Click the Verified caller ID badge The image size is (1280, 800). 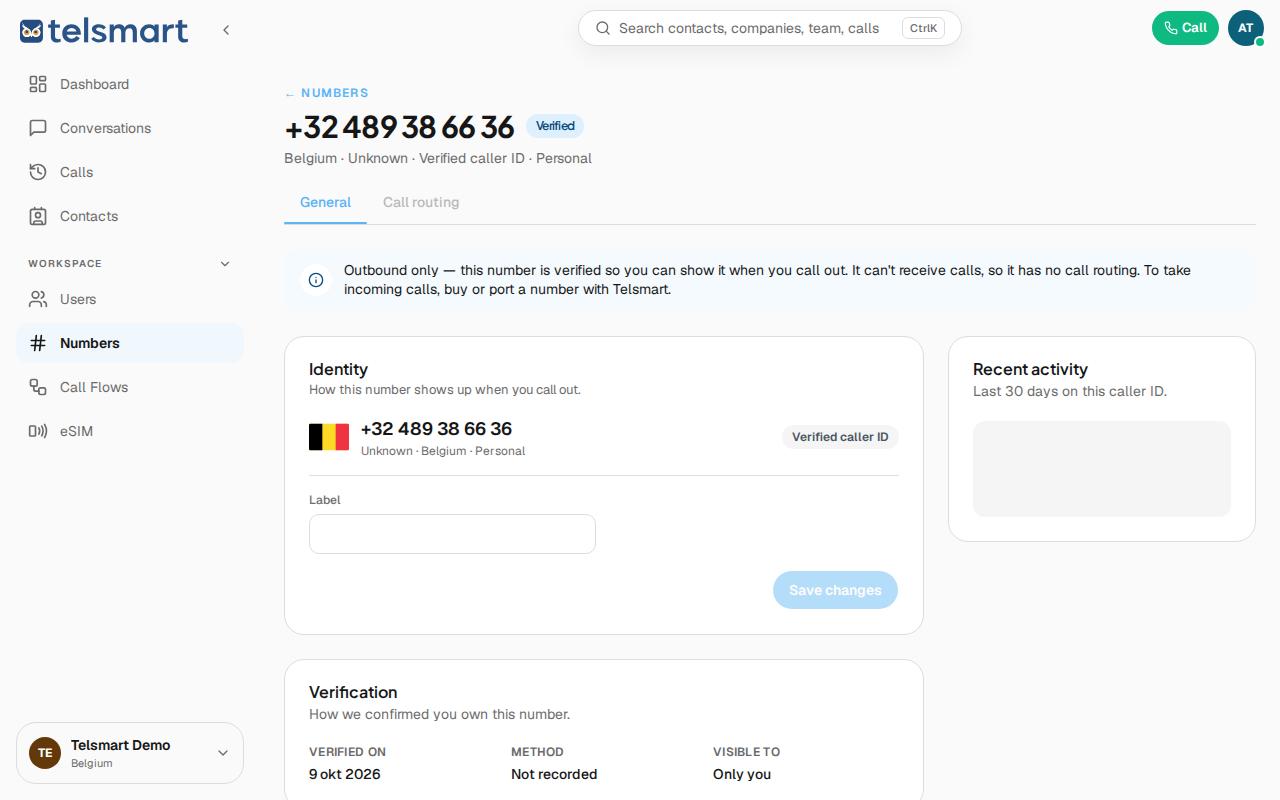tap(840, 437)
